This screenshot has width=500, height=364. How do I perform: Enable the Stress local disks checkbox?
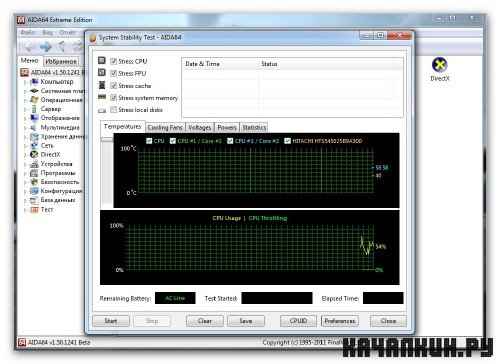coord(113,109)
